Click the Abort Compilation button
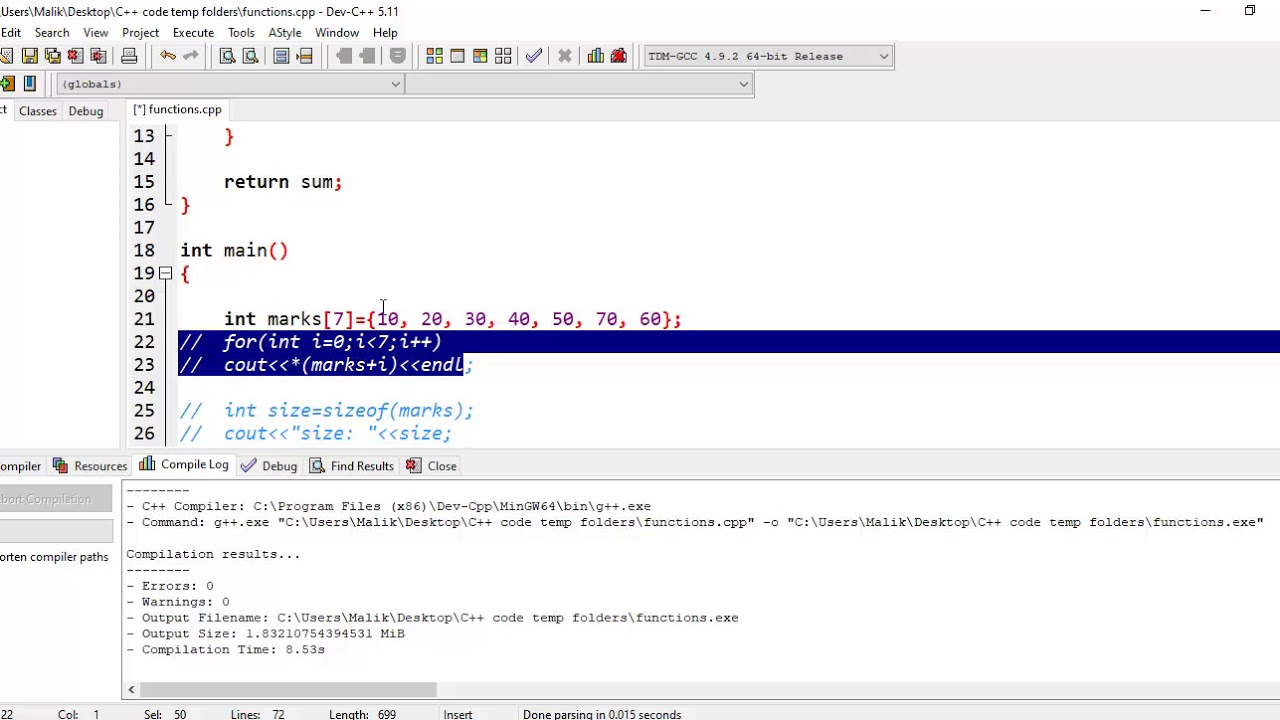The width and height of the screenshot is (1280, 720). click(56, 499)
